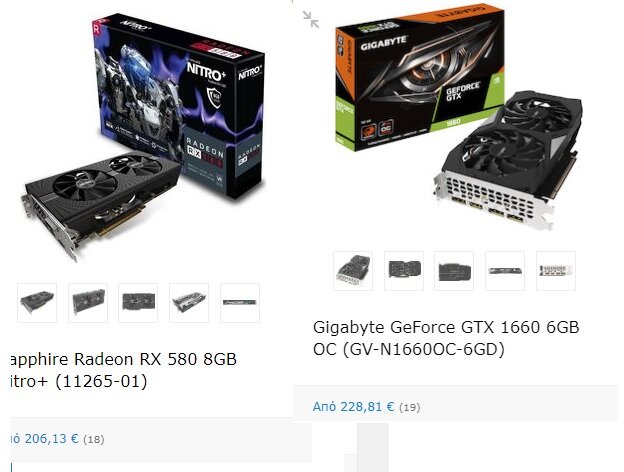Click the 228,81 € price link
The width and height of the screenshot is (624, 472).
pyautogui.click(x=353, y=407)
